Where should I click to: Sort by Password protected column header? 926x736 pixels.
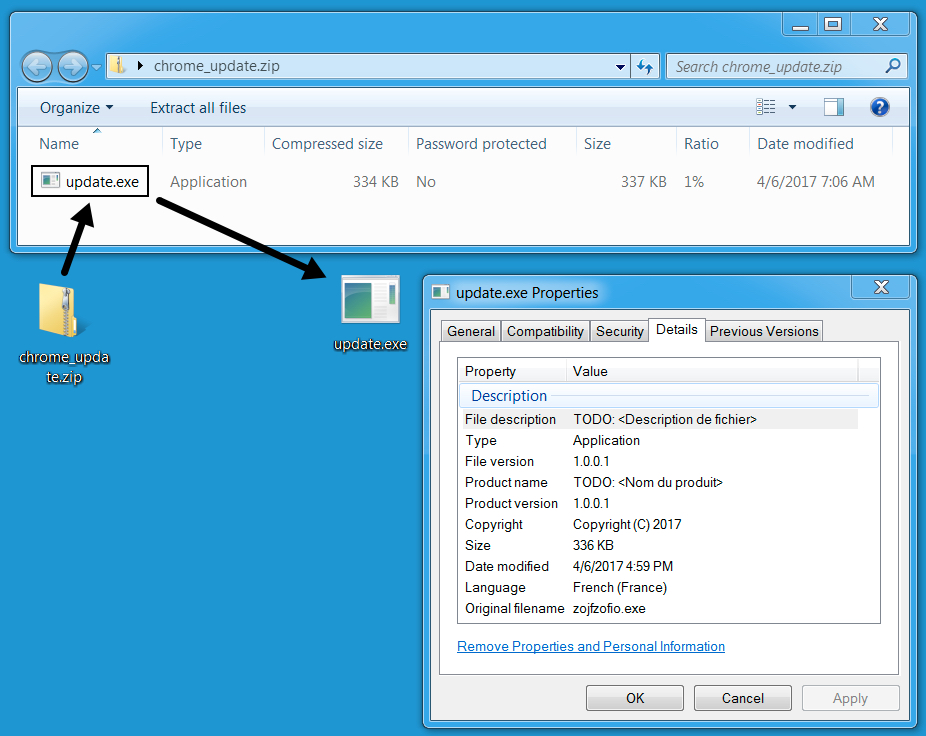(x=492, y=144)
